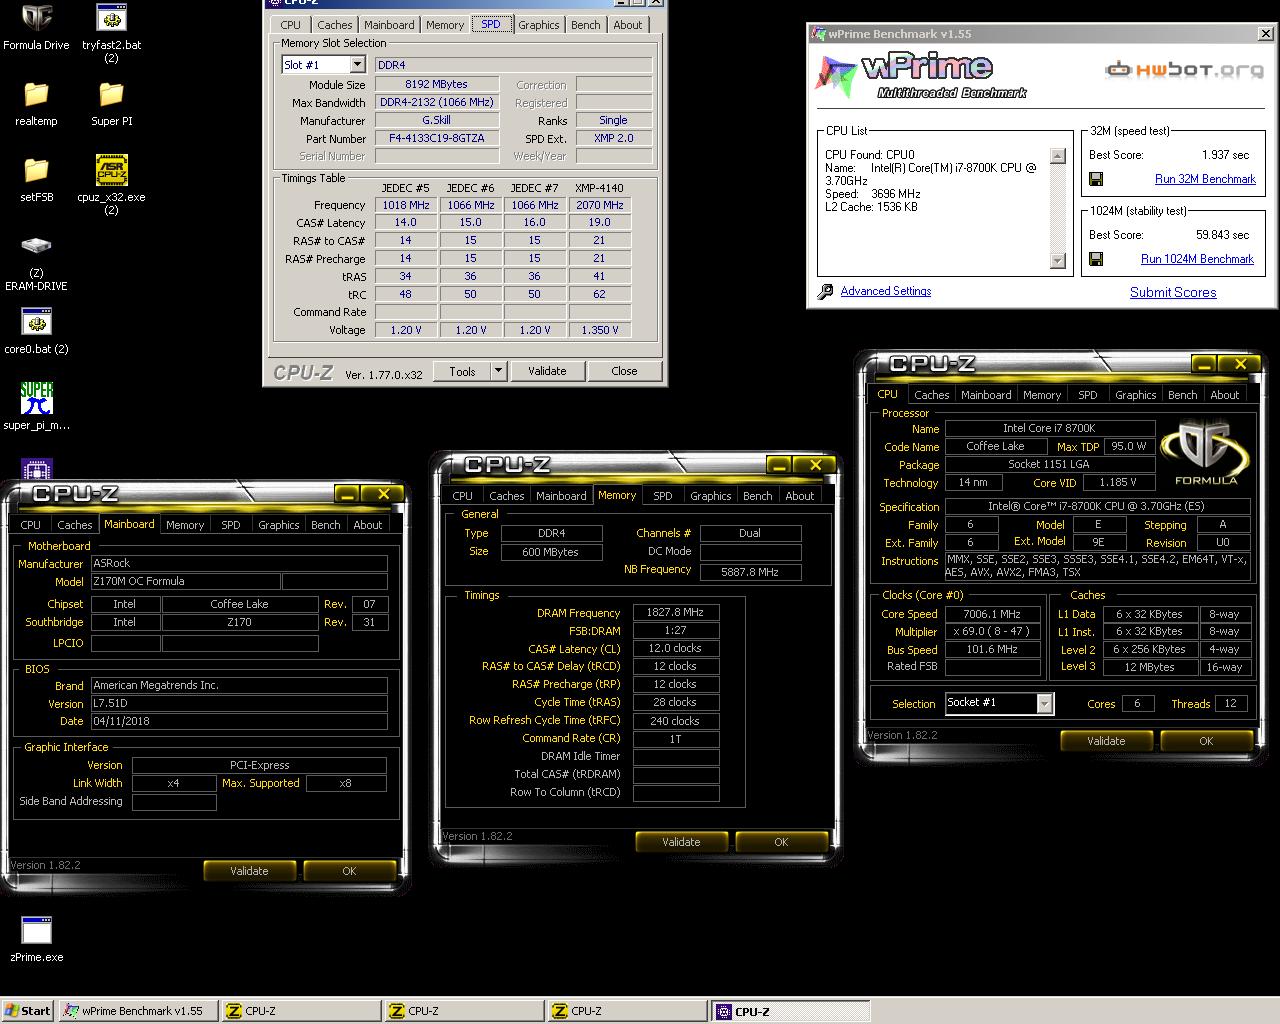This screenshot has height=1024, width=1280.
Task: Click the DRAM Frequency value 1827.8 MHz
Action: coord(676,613)
